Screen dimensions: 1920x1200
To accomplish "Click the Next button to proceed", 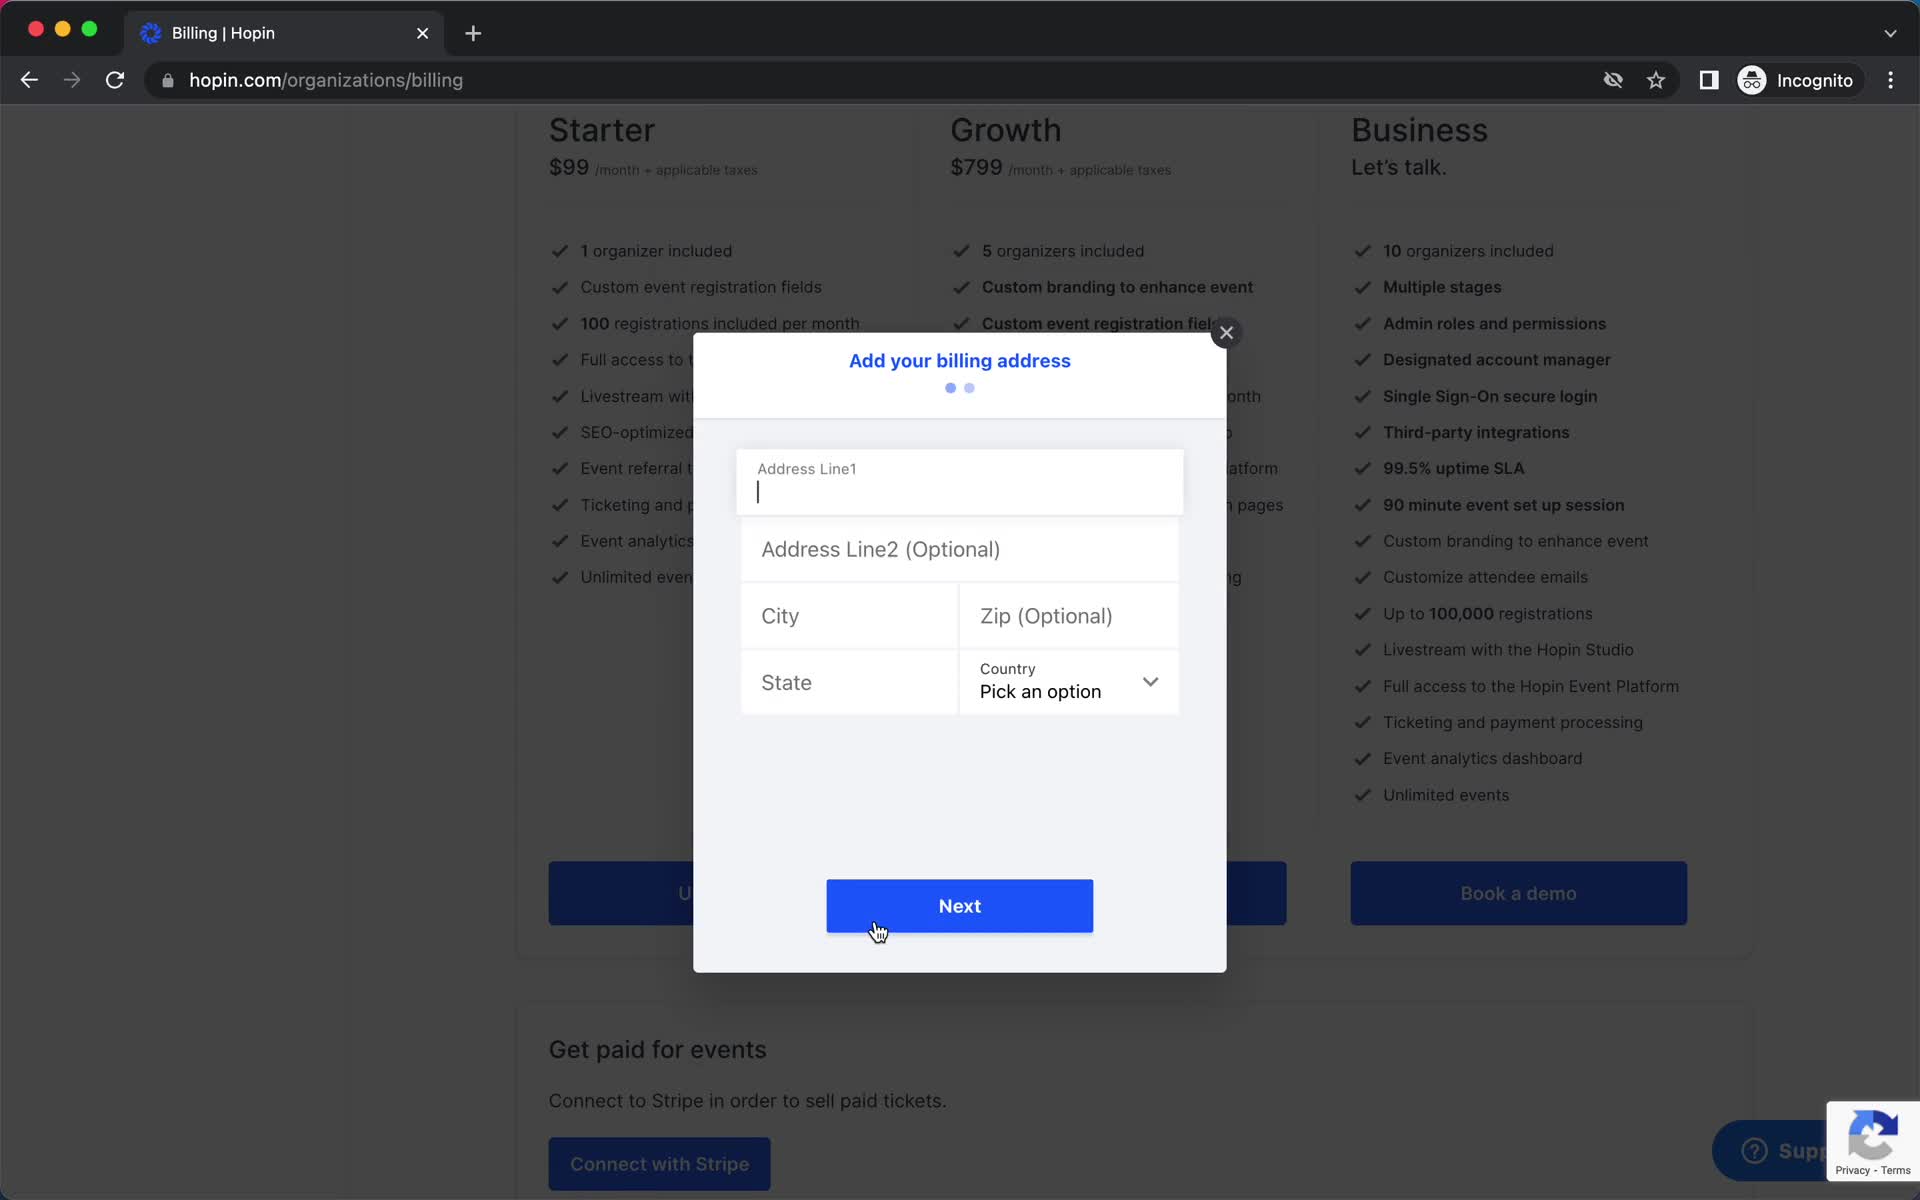I will pyautogui.click(x=959, y=906).
